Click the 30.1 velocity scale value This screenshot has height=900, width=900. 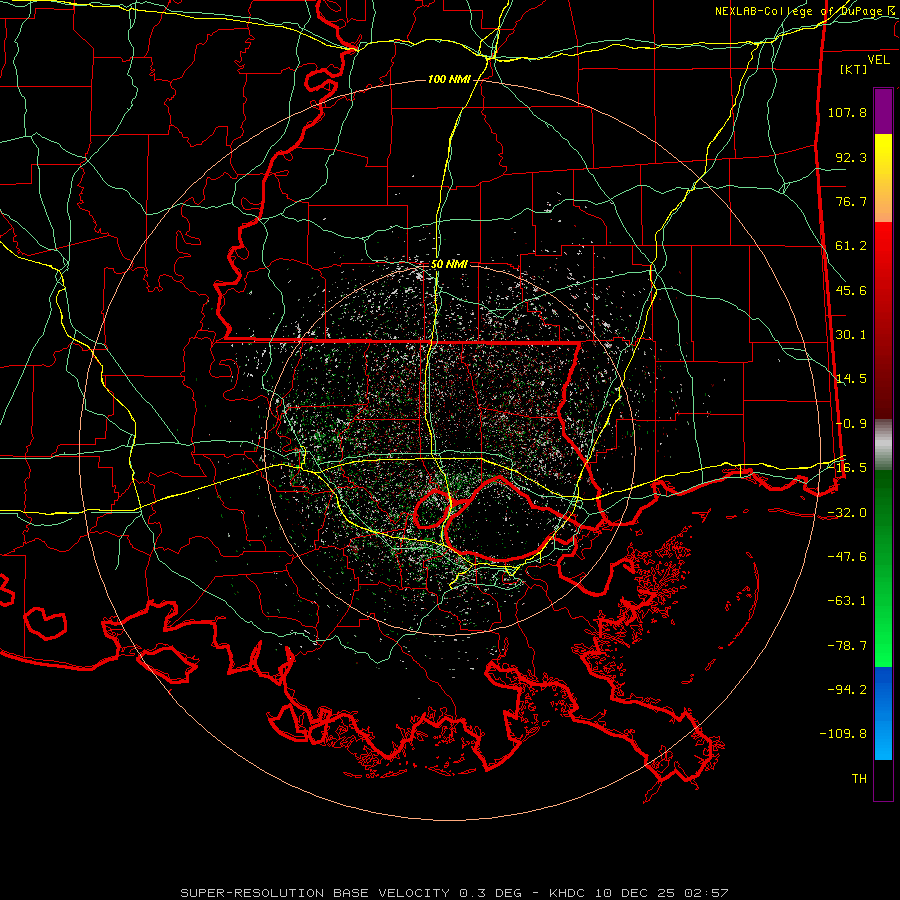click(x=851, y=335)
